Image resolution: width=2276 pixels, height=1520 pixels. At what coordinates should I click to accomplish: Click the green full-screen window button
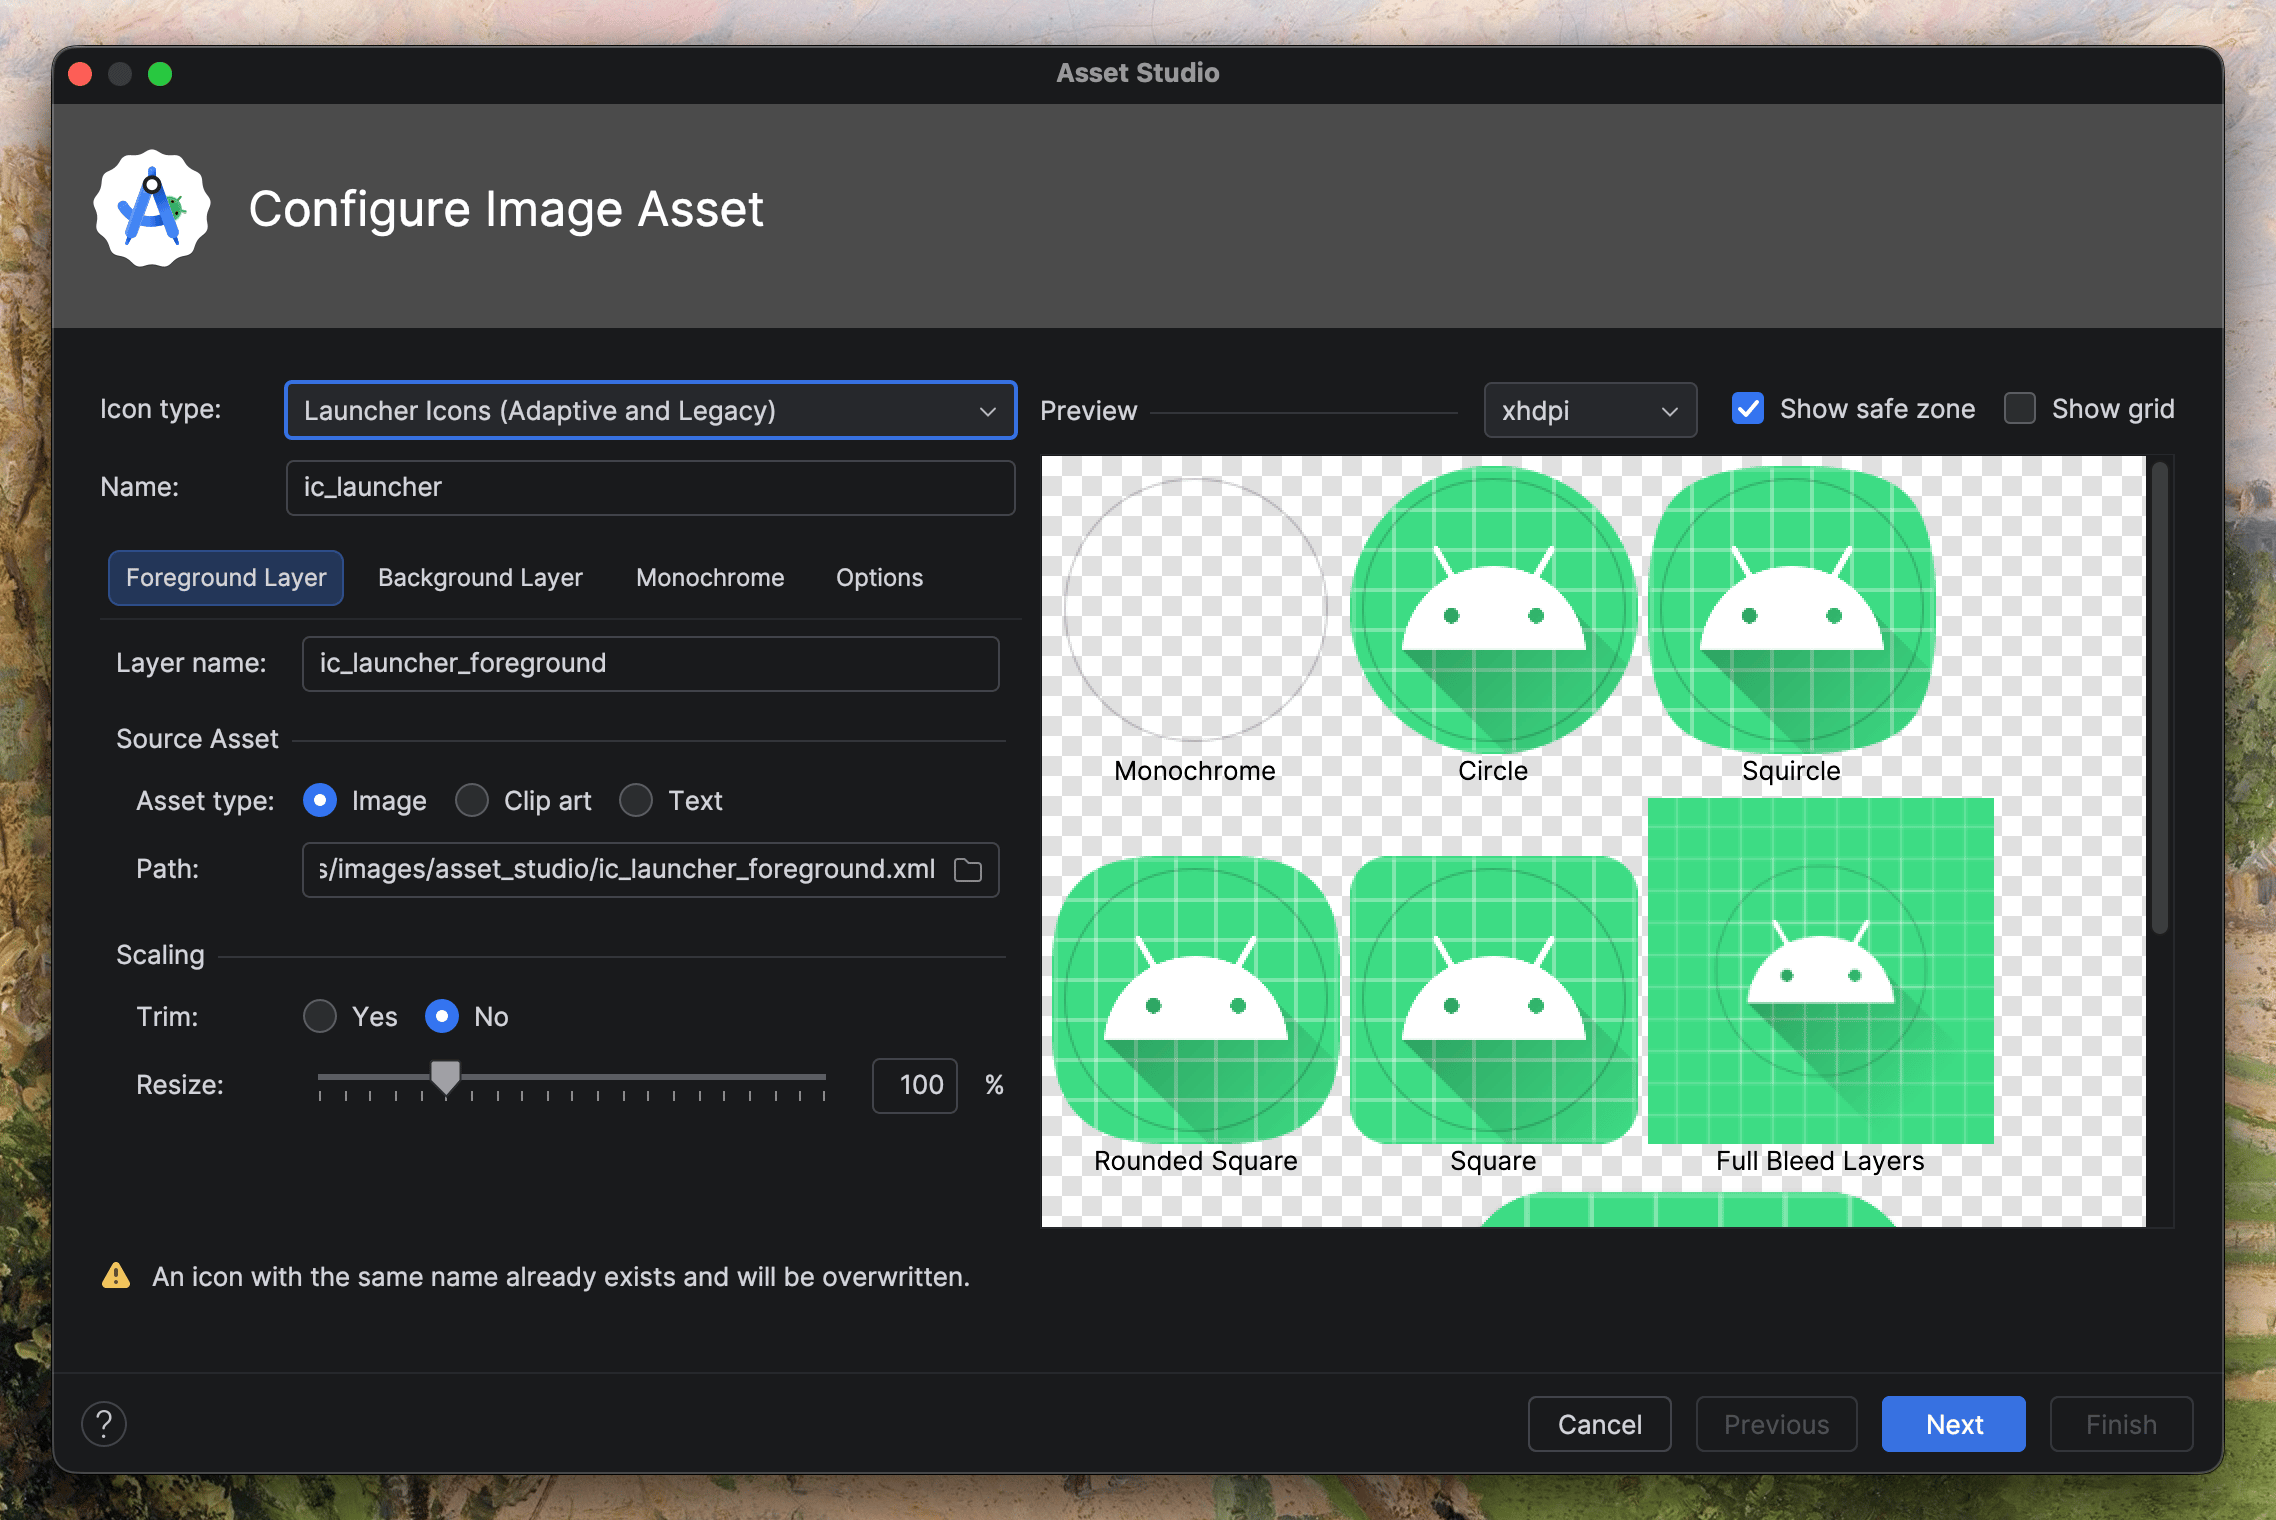160,74
